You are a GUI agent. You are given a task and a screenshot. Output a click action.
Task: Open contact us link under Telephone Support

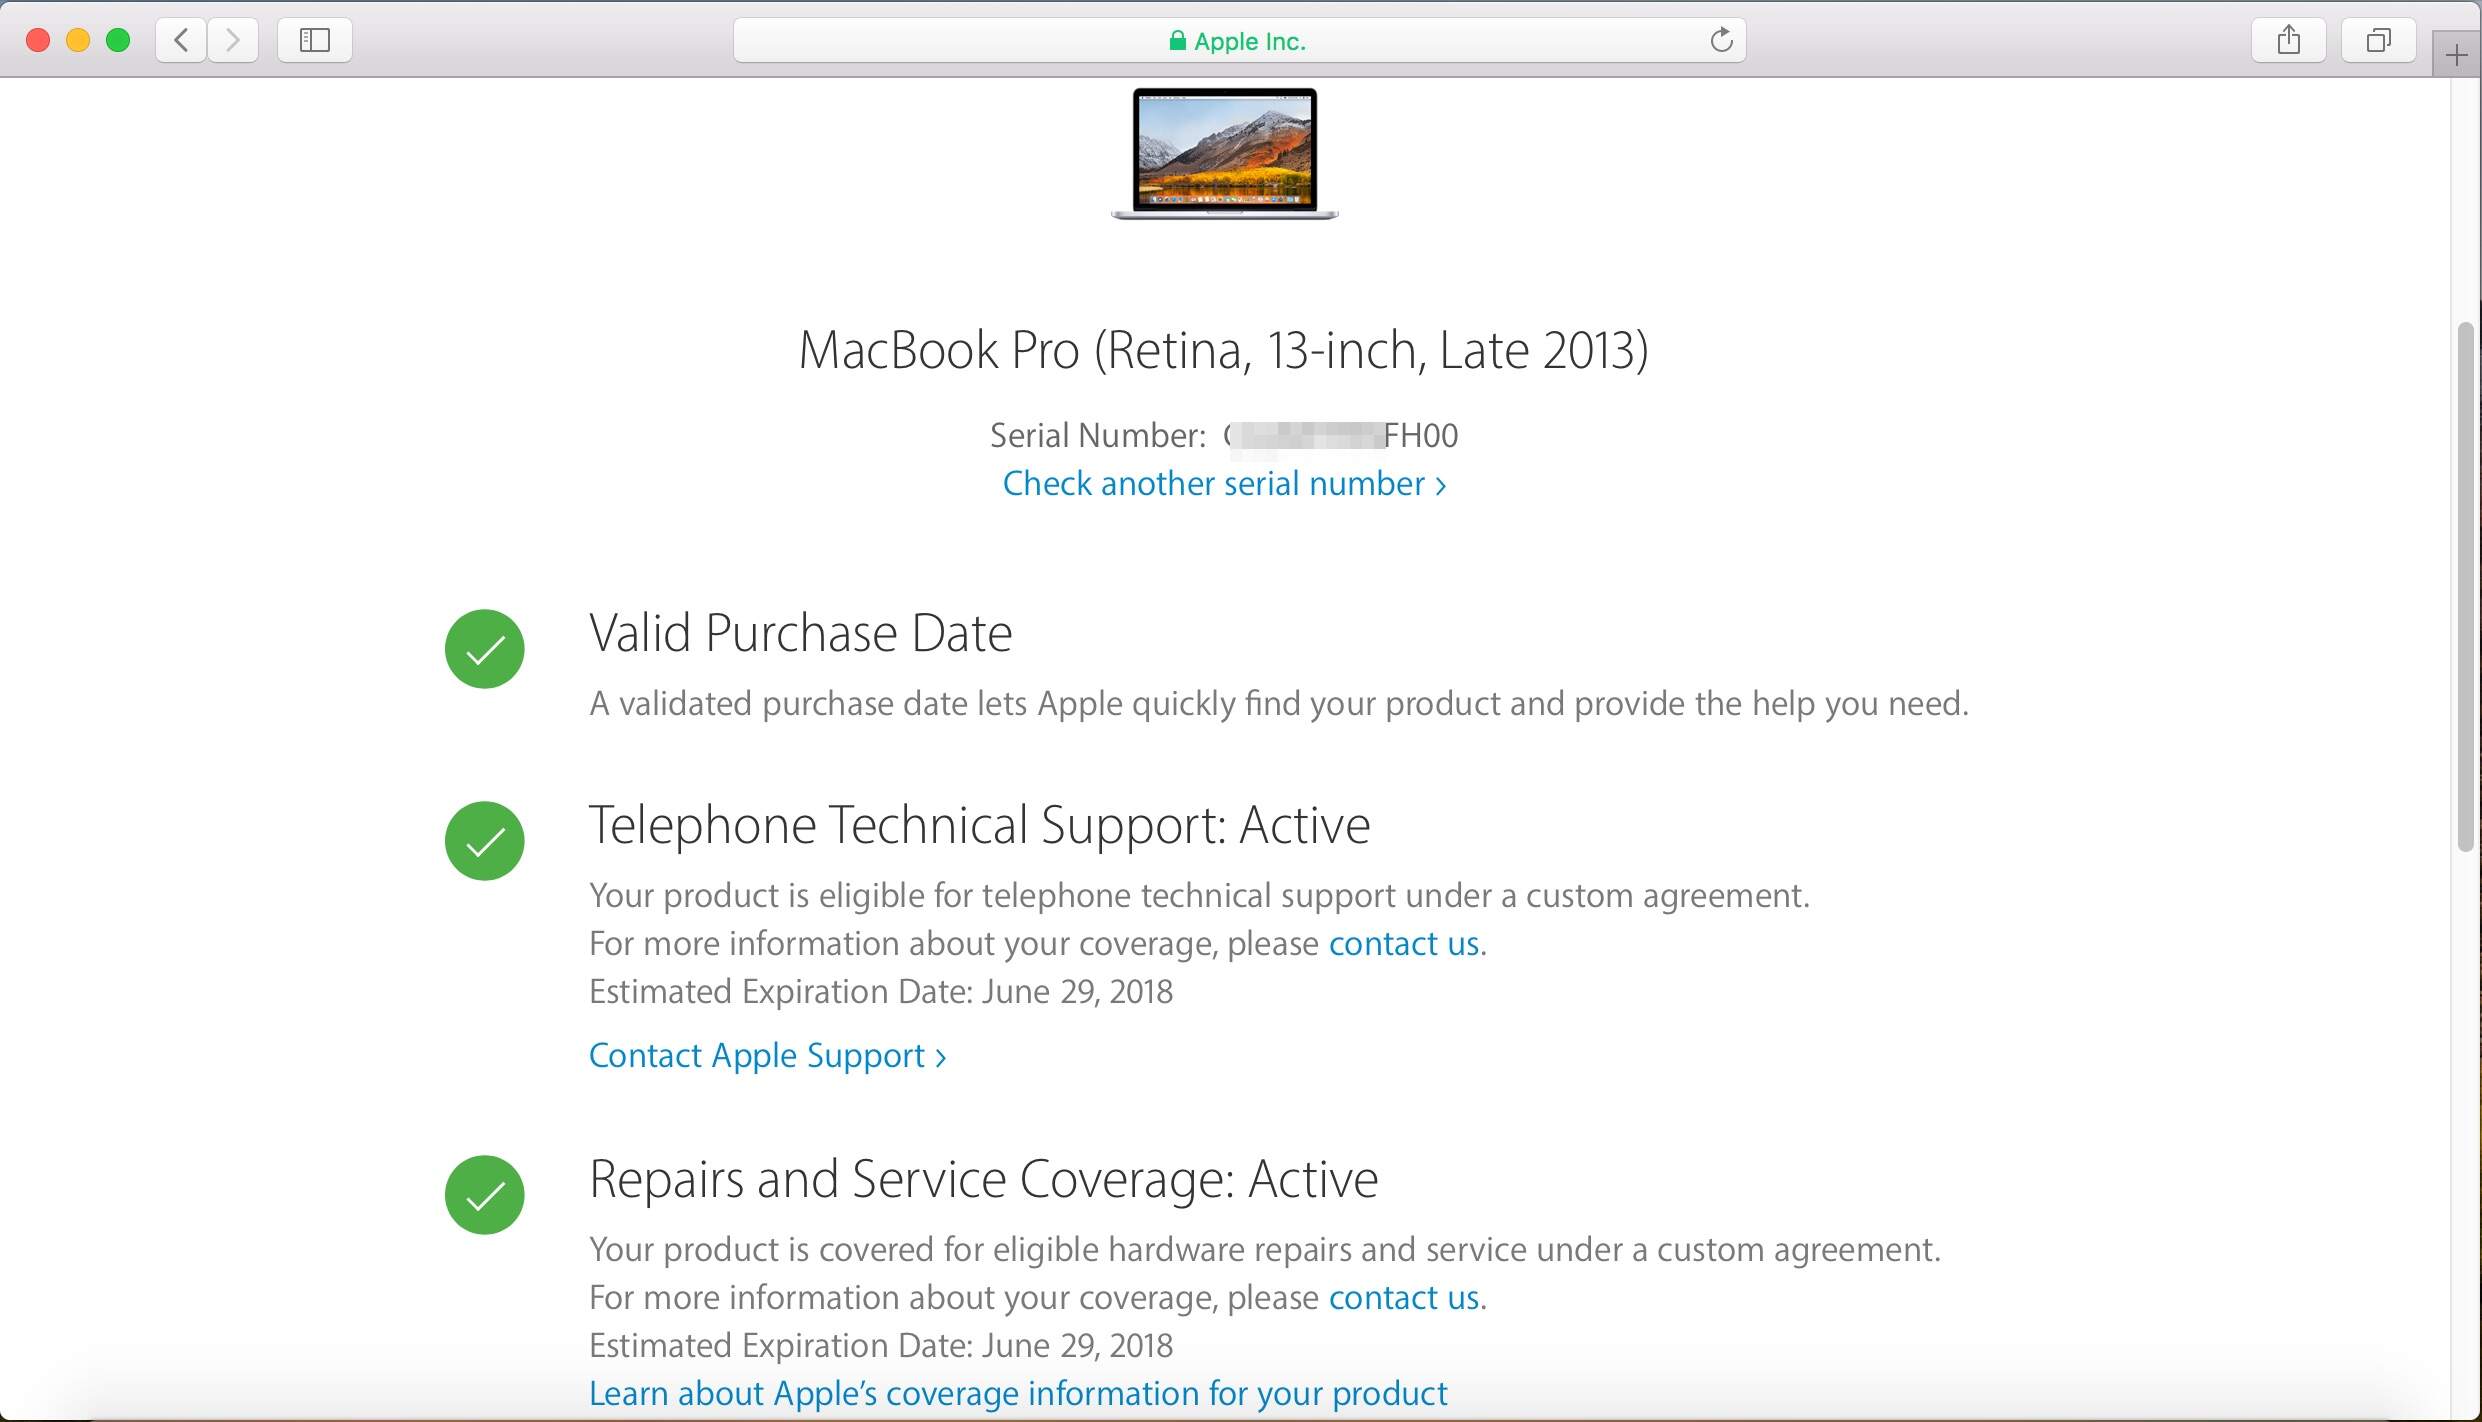pos(1403,944)
